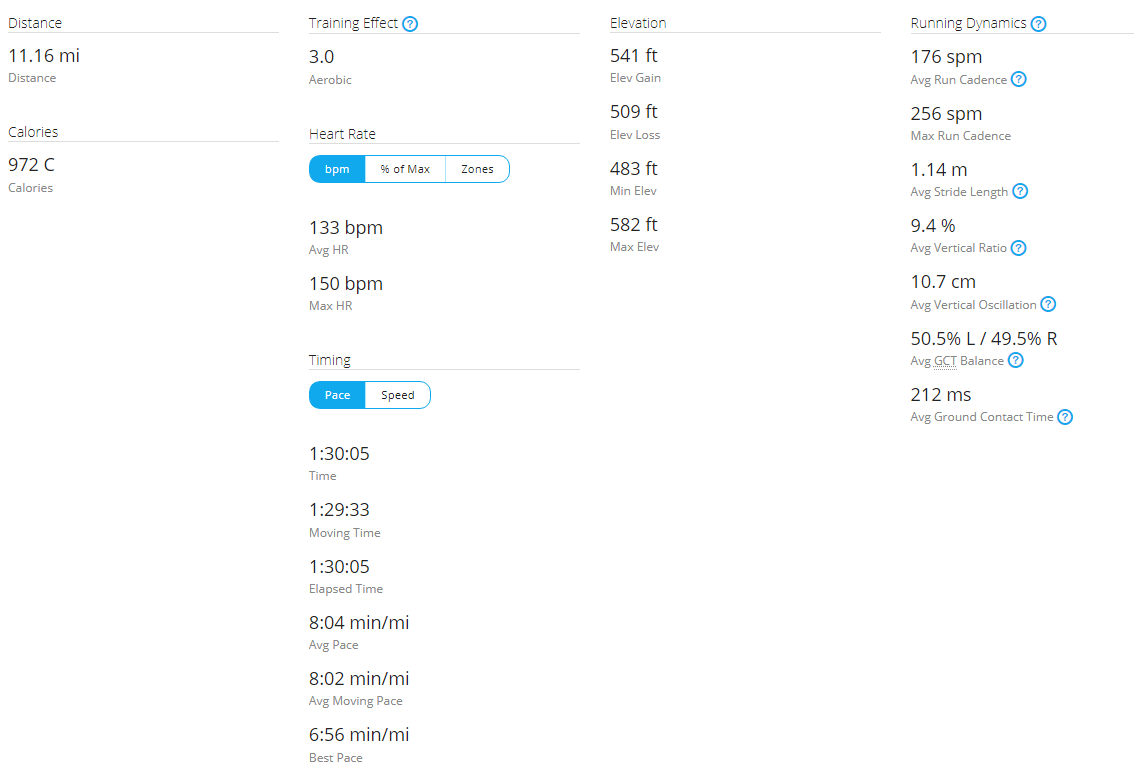Screen dimensions: 1134x779
Task: Click the 541 ft elevation gain value
Action: coord(634,56)
